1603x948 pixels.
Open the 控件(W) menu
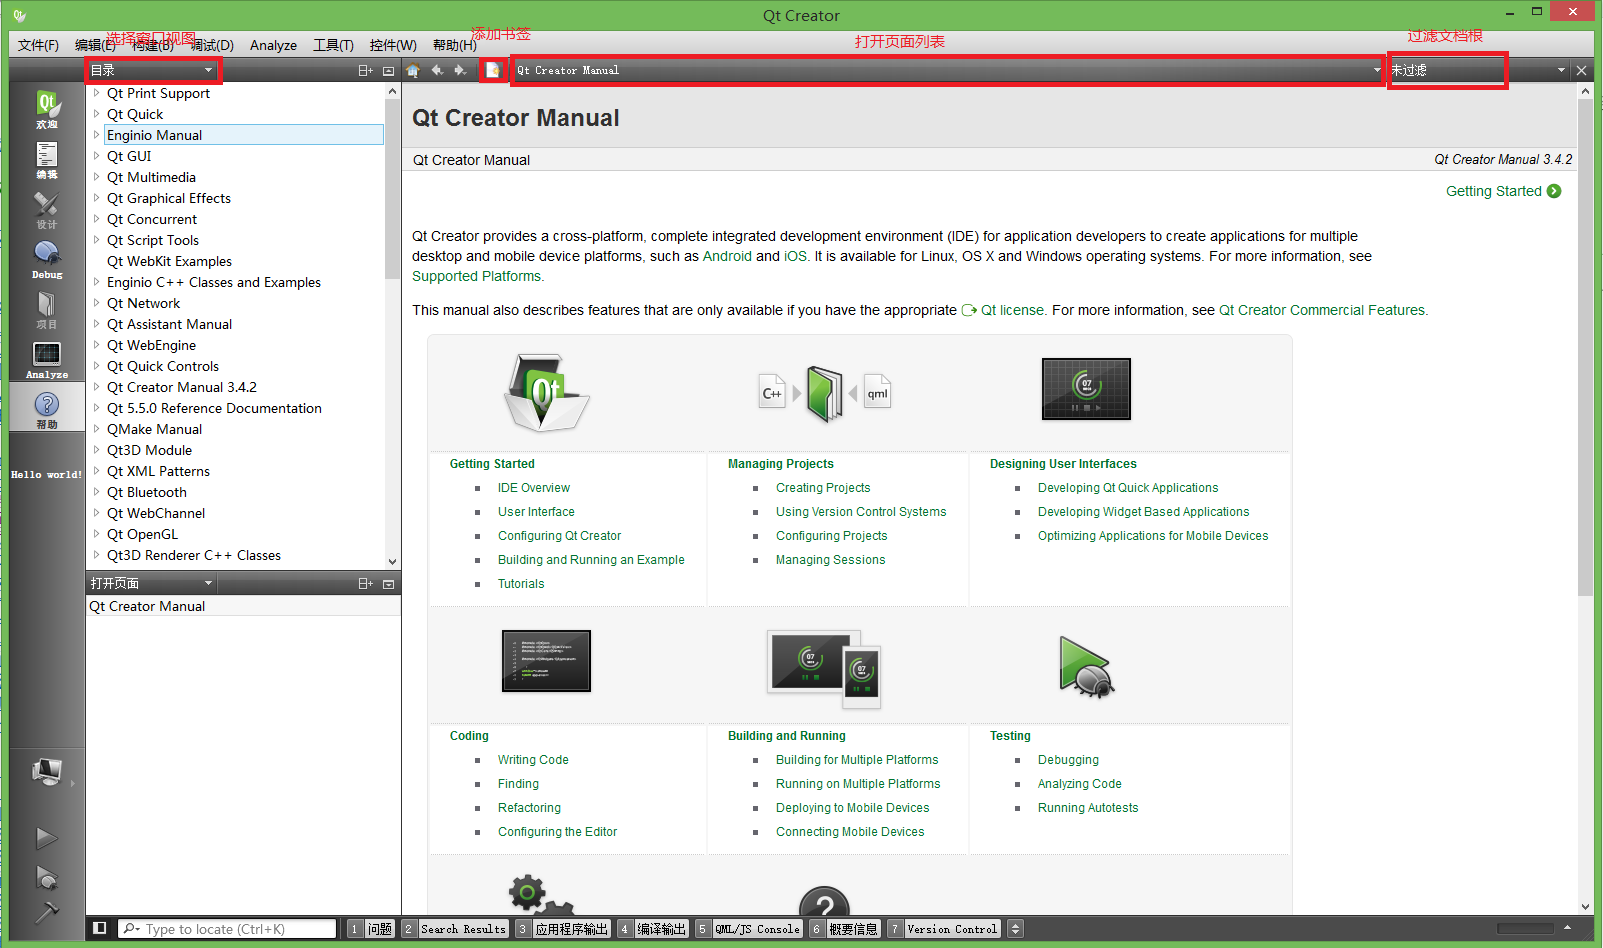[x=393, y=45]
